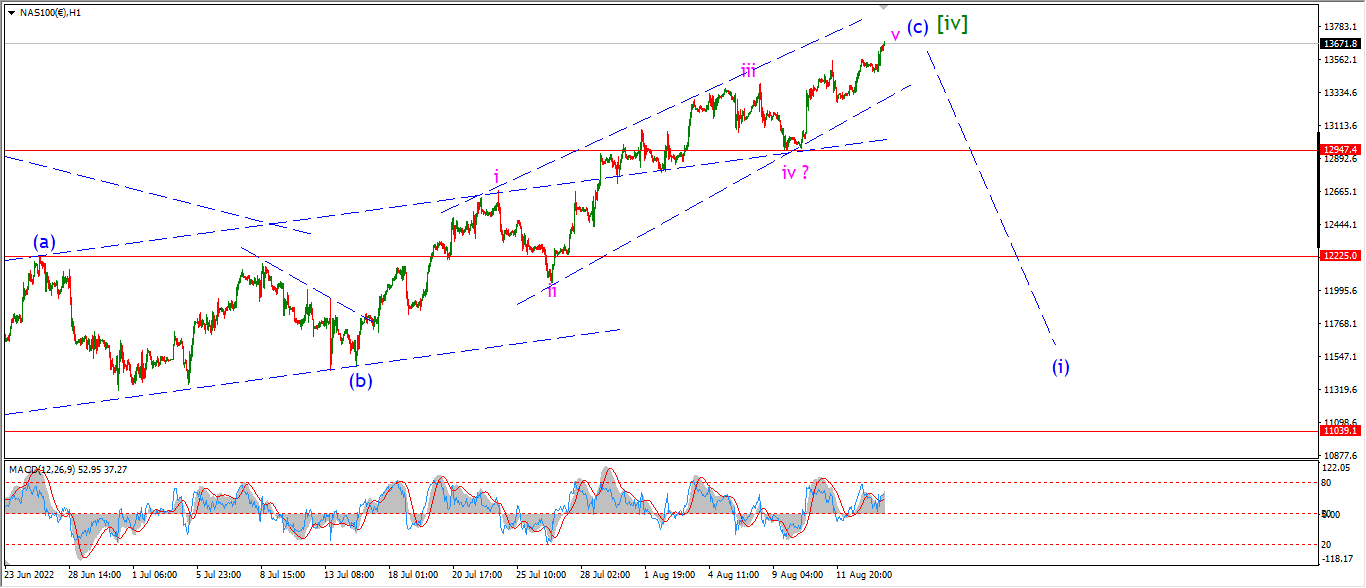1366x588 pixels.
Task: Click the blue (a) wave label
Action: (x=44, y=242)
